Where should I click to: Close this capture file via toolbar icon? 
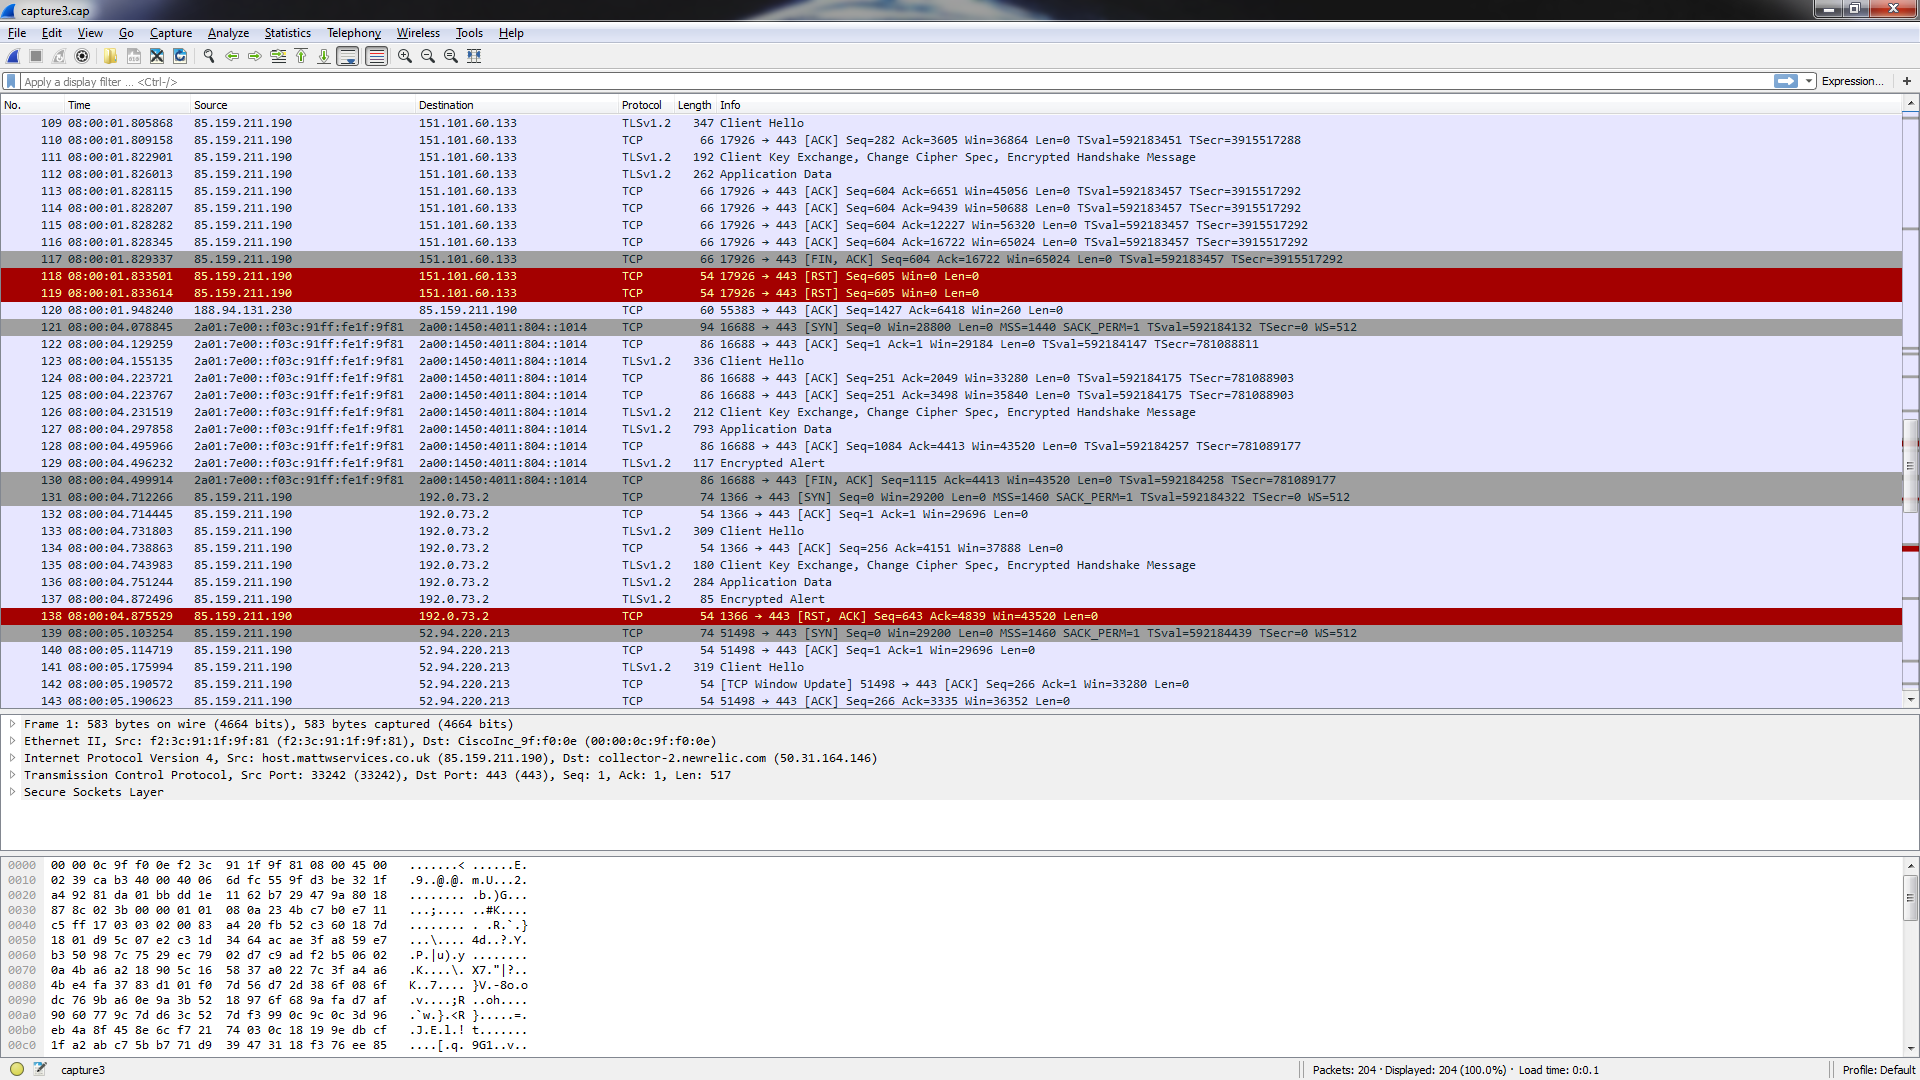tap(157, 56)
